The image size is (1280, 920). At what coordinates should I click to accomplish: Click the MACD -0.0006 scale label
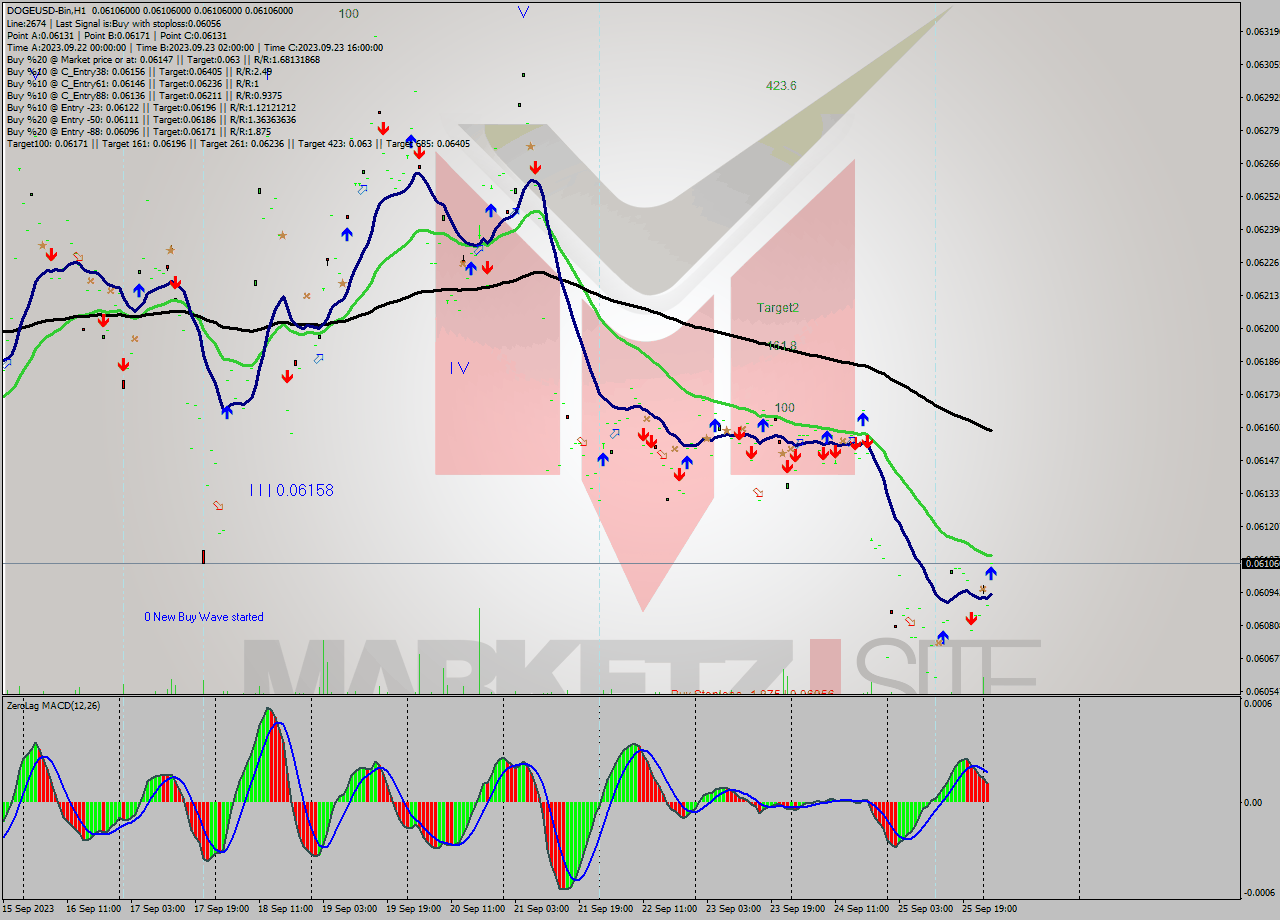(1260, 893)
